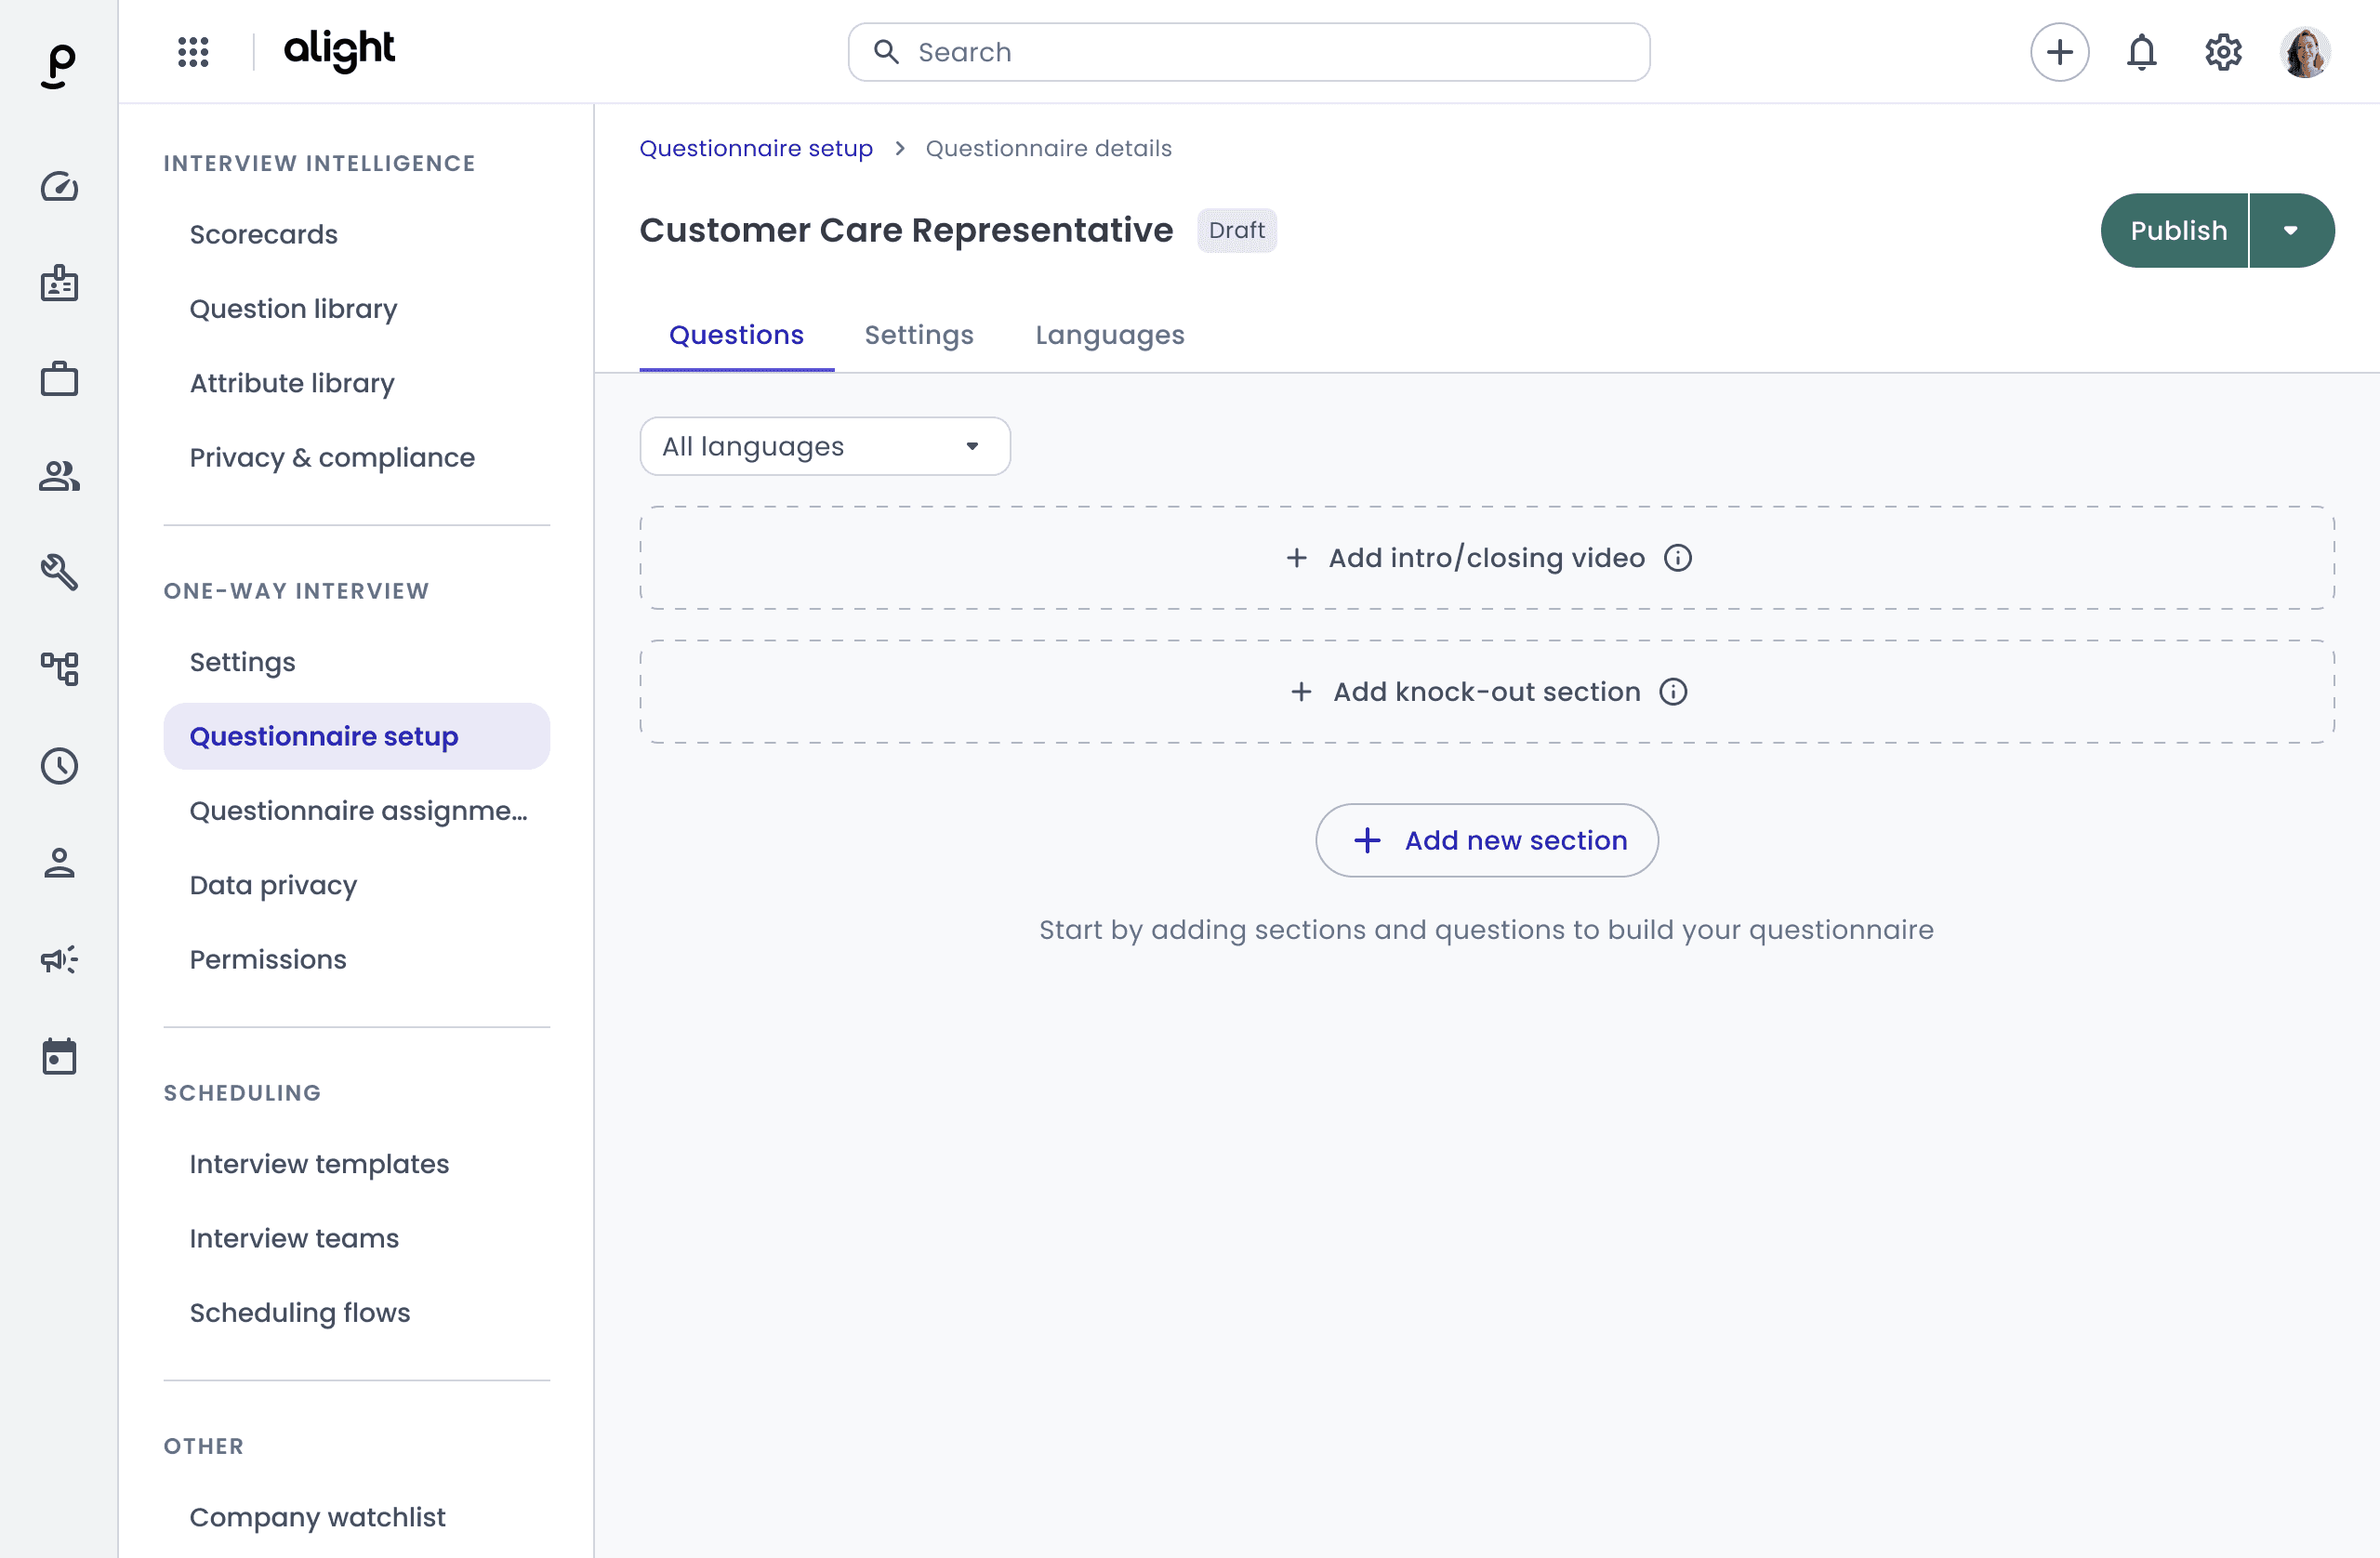Switch to the Settings tab

(918, 335)
